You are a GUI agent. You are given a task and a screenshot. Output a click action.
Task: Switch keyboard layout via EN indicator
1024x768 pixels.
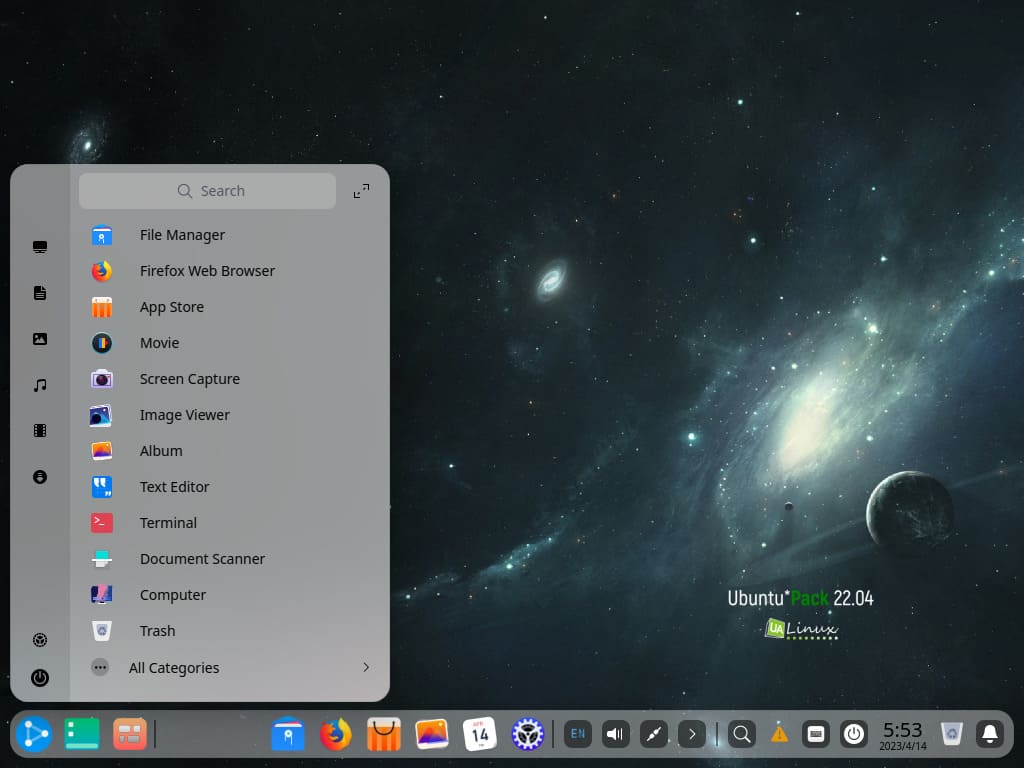tap(578, 734)
